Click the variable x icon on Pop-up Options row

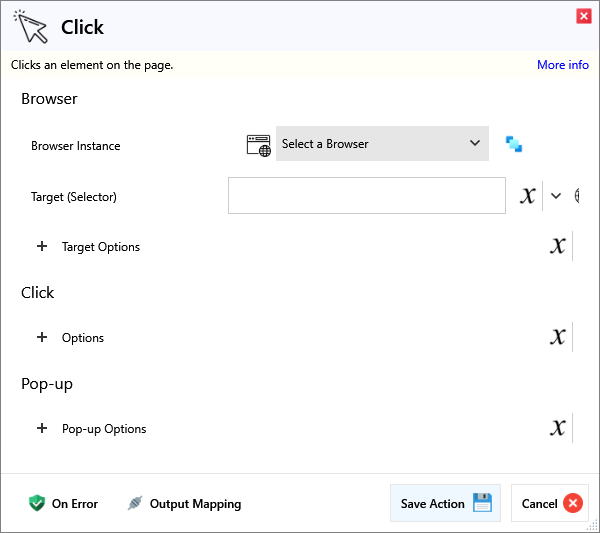pyautogui.click(x=558, y=429)
